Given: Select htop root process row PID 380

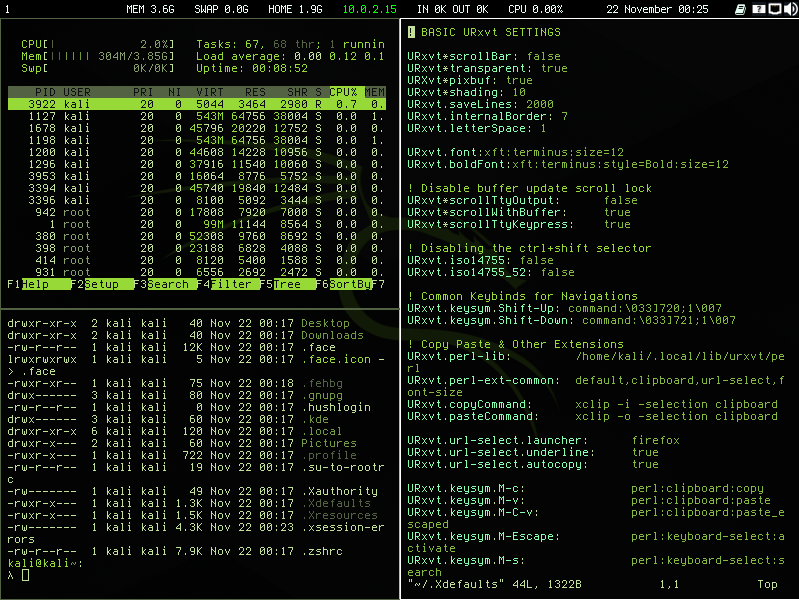Looking at the screenshot, I should (197, 236).
